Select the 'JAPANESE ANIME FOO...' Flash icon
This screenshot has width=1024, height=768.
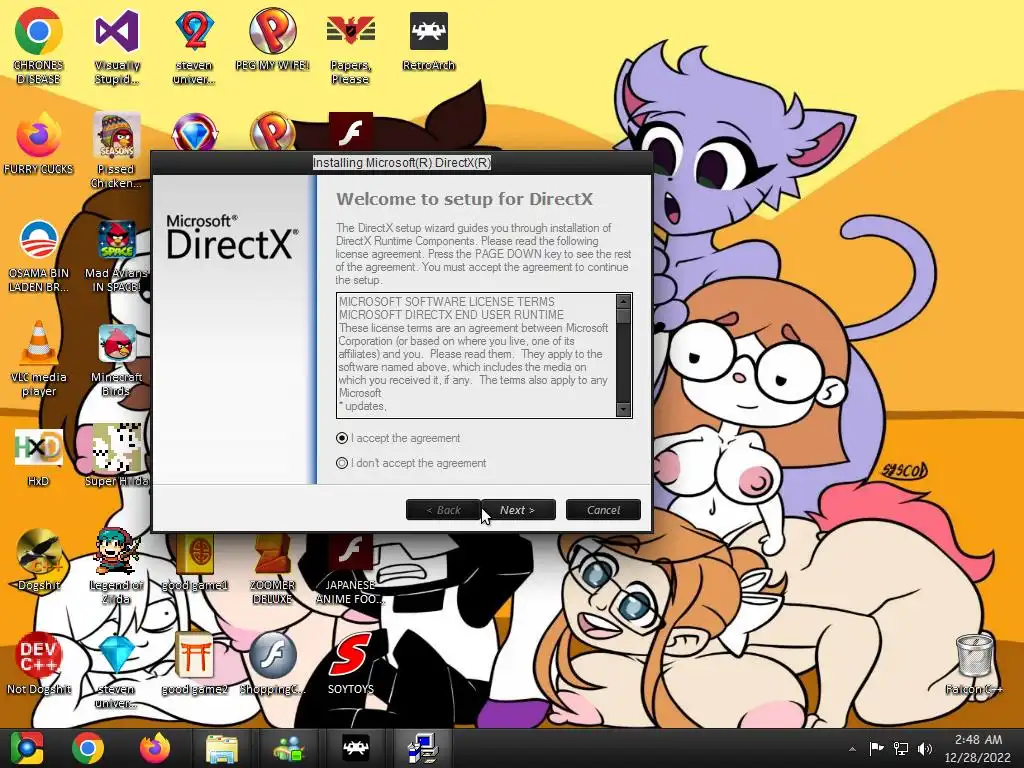point(351,569)
